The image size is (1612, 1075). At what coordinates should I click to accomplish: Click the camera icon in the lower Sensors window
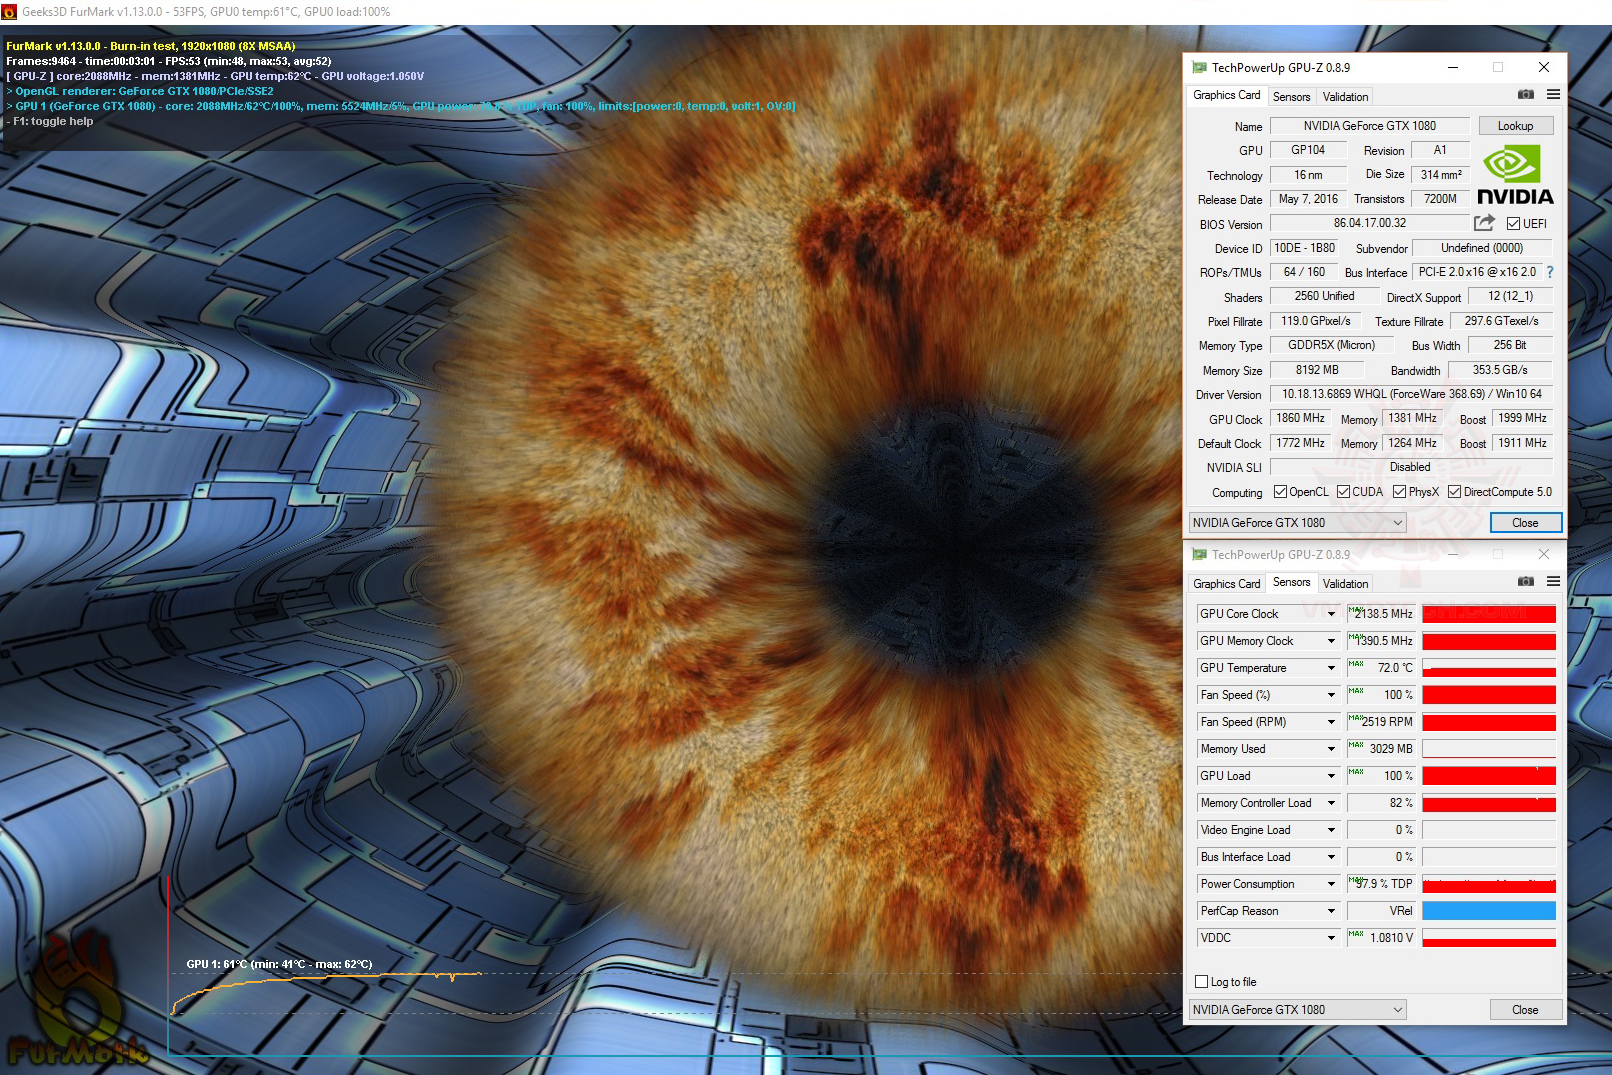[x=1525, y=582]
